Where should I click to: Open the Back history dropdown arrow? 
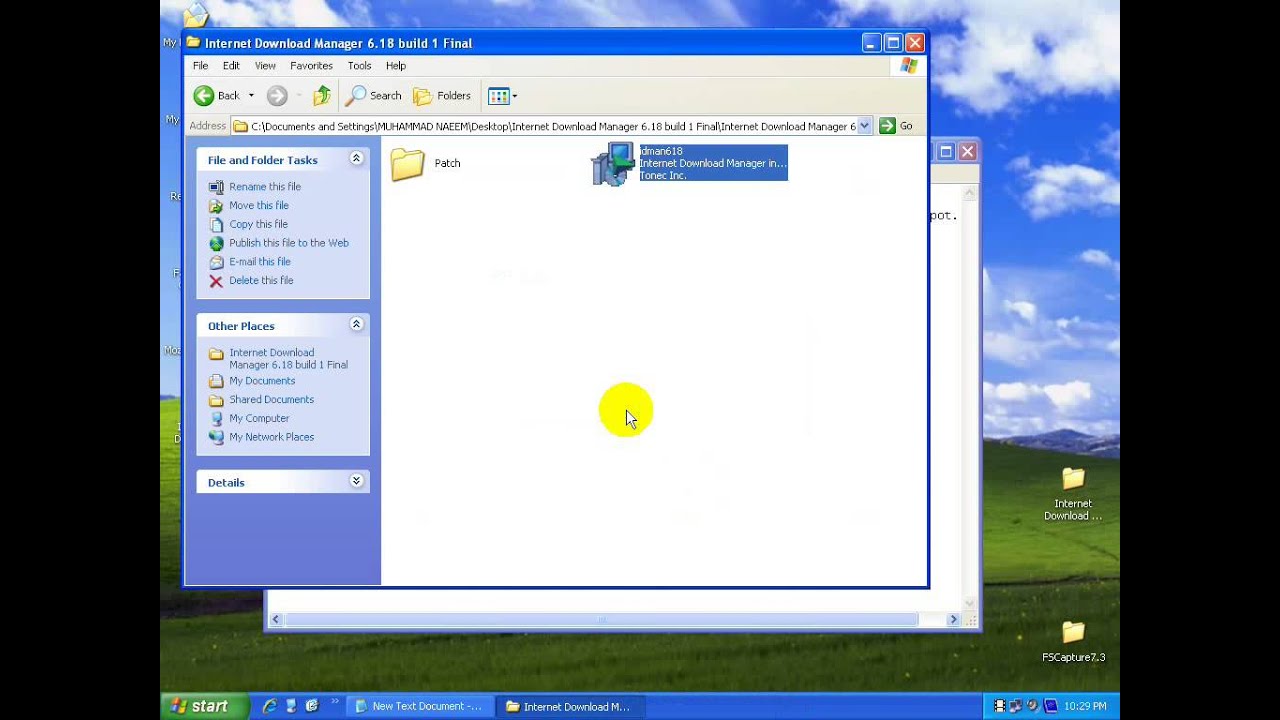(x=251, y=96)
